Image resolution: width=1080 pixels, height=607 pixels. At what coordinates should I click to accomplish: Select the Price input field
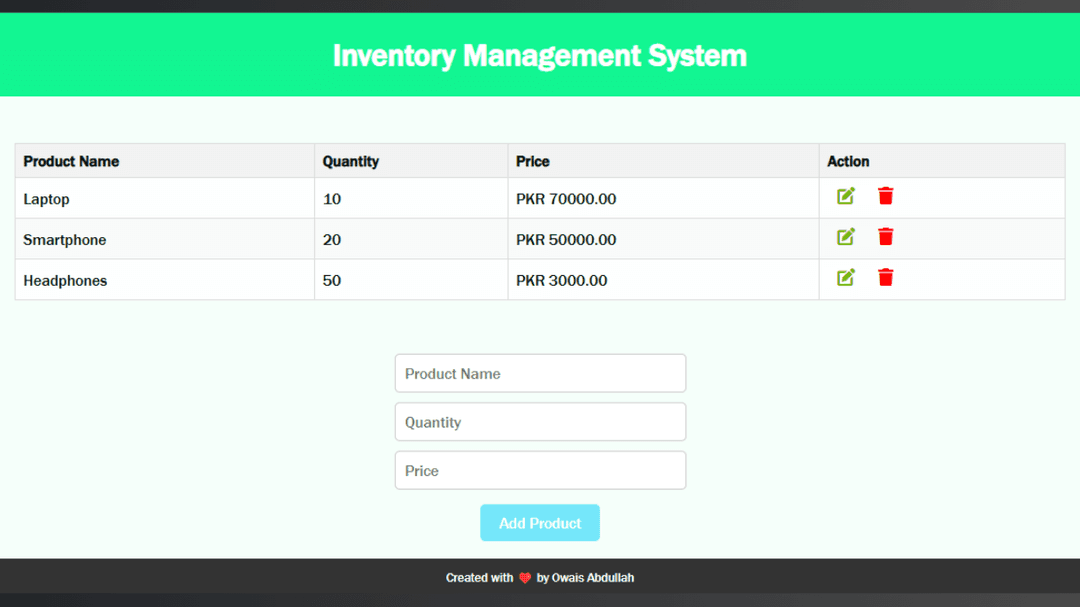[540, 470]
